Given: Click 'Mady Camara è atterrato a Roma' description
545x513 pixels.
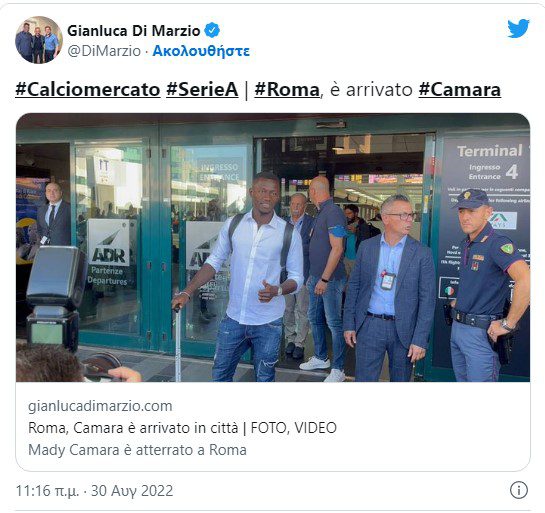Looking at the screenshot, I should click(x=137, y=450).
